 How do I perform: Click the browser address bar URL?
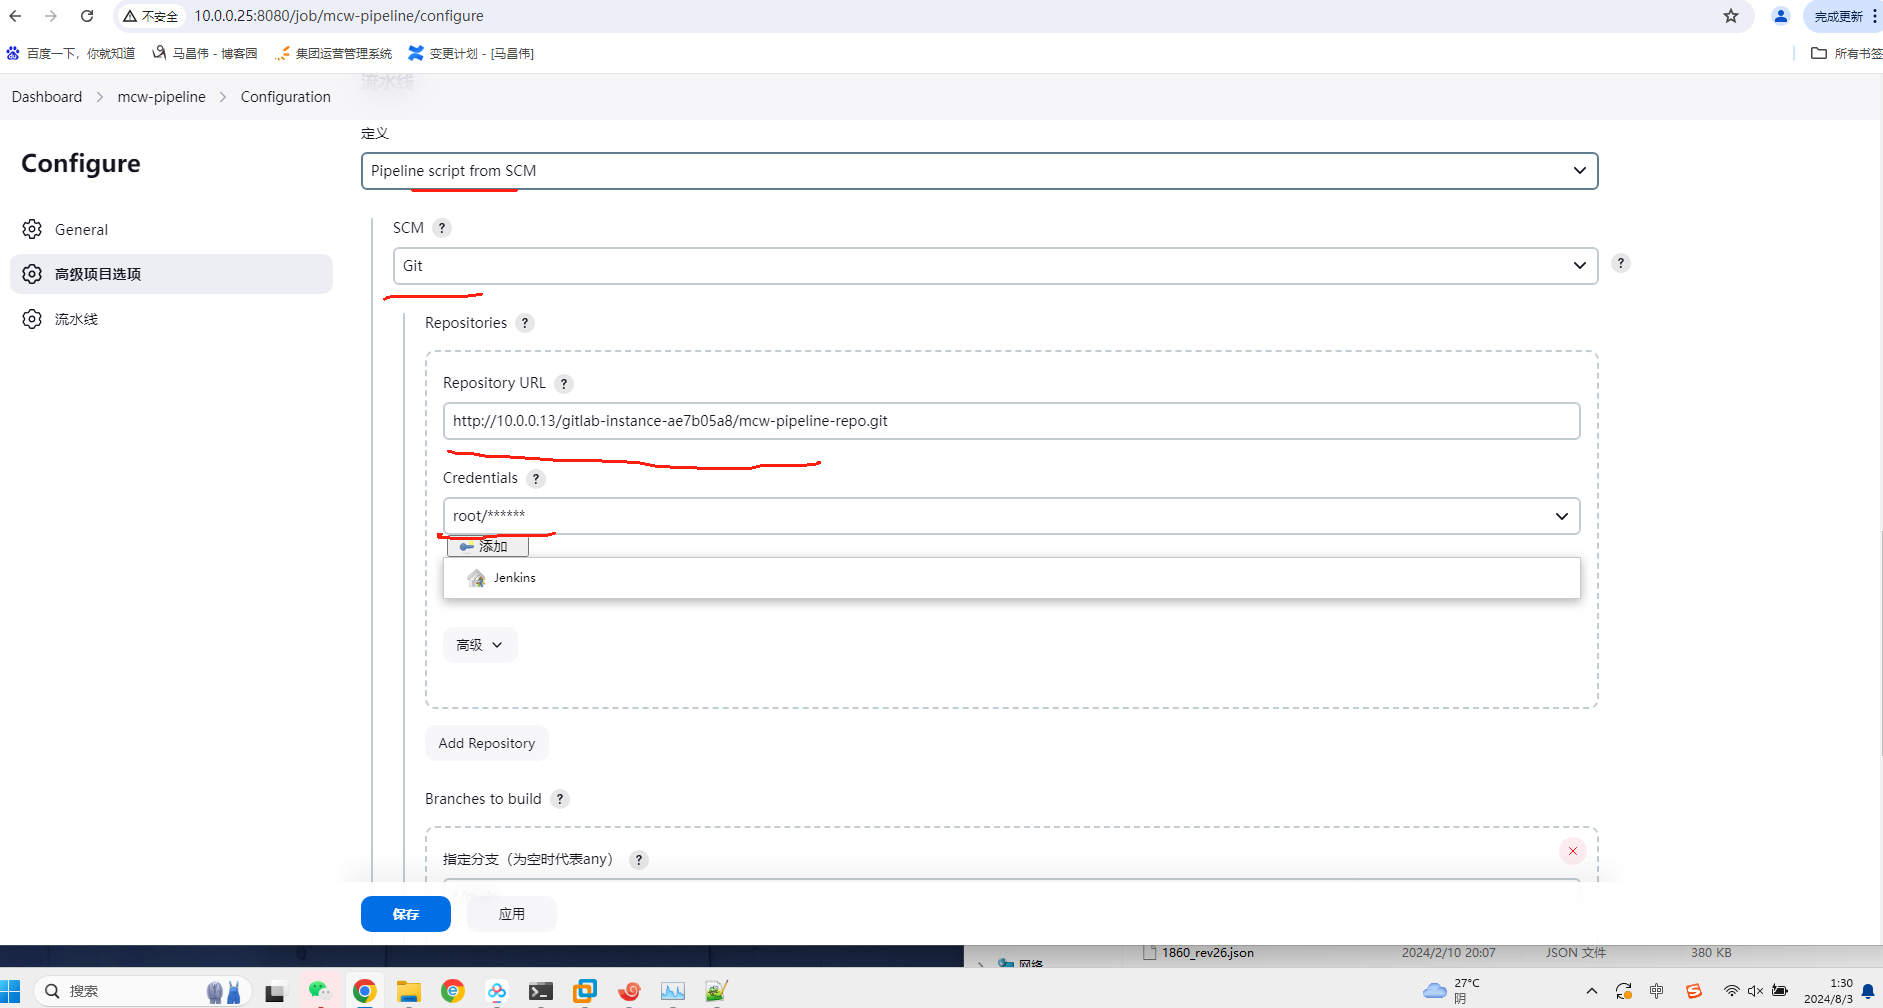tap(339, 16)
